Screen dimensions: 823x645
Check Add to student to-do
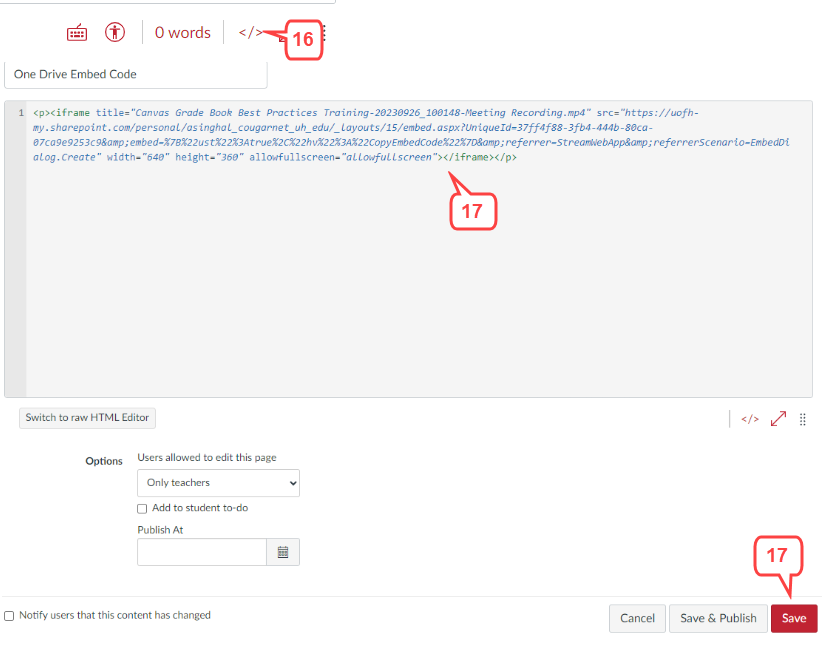point(142,509)
